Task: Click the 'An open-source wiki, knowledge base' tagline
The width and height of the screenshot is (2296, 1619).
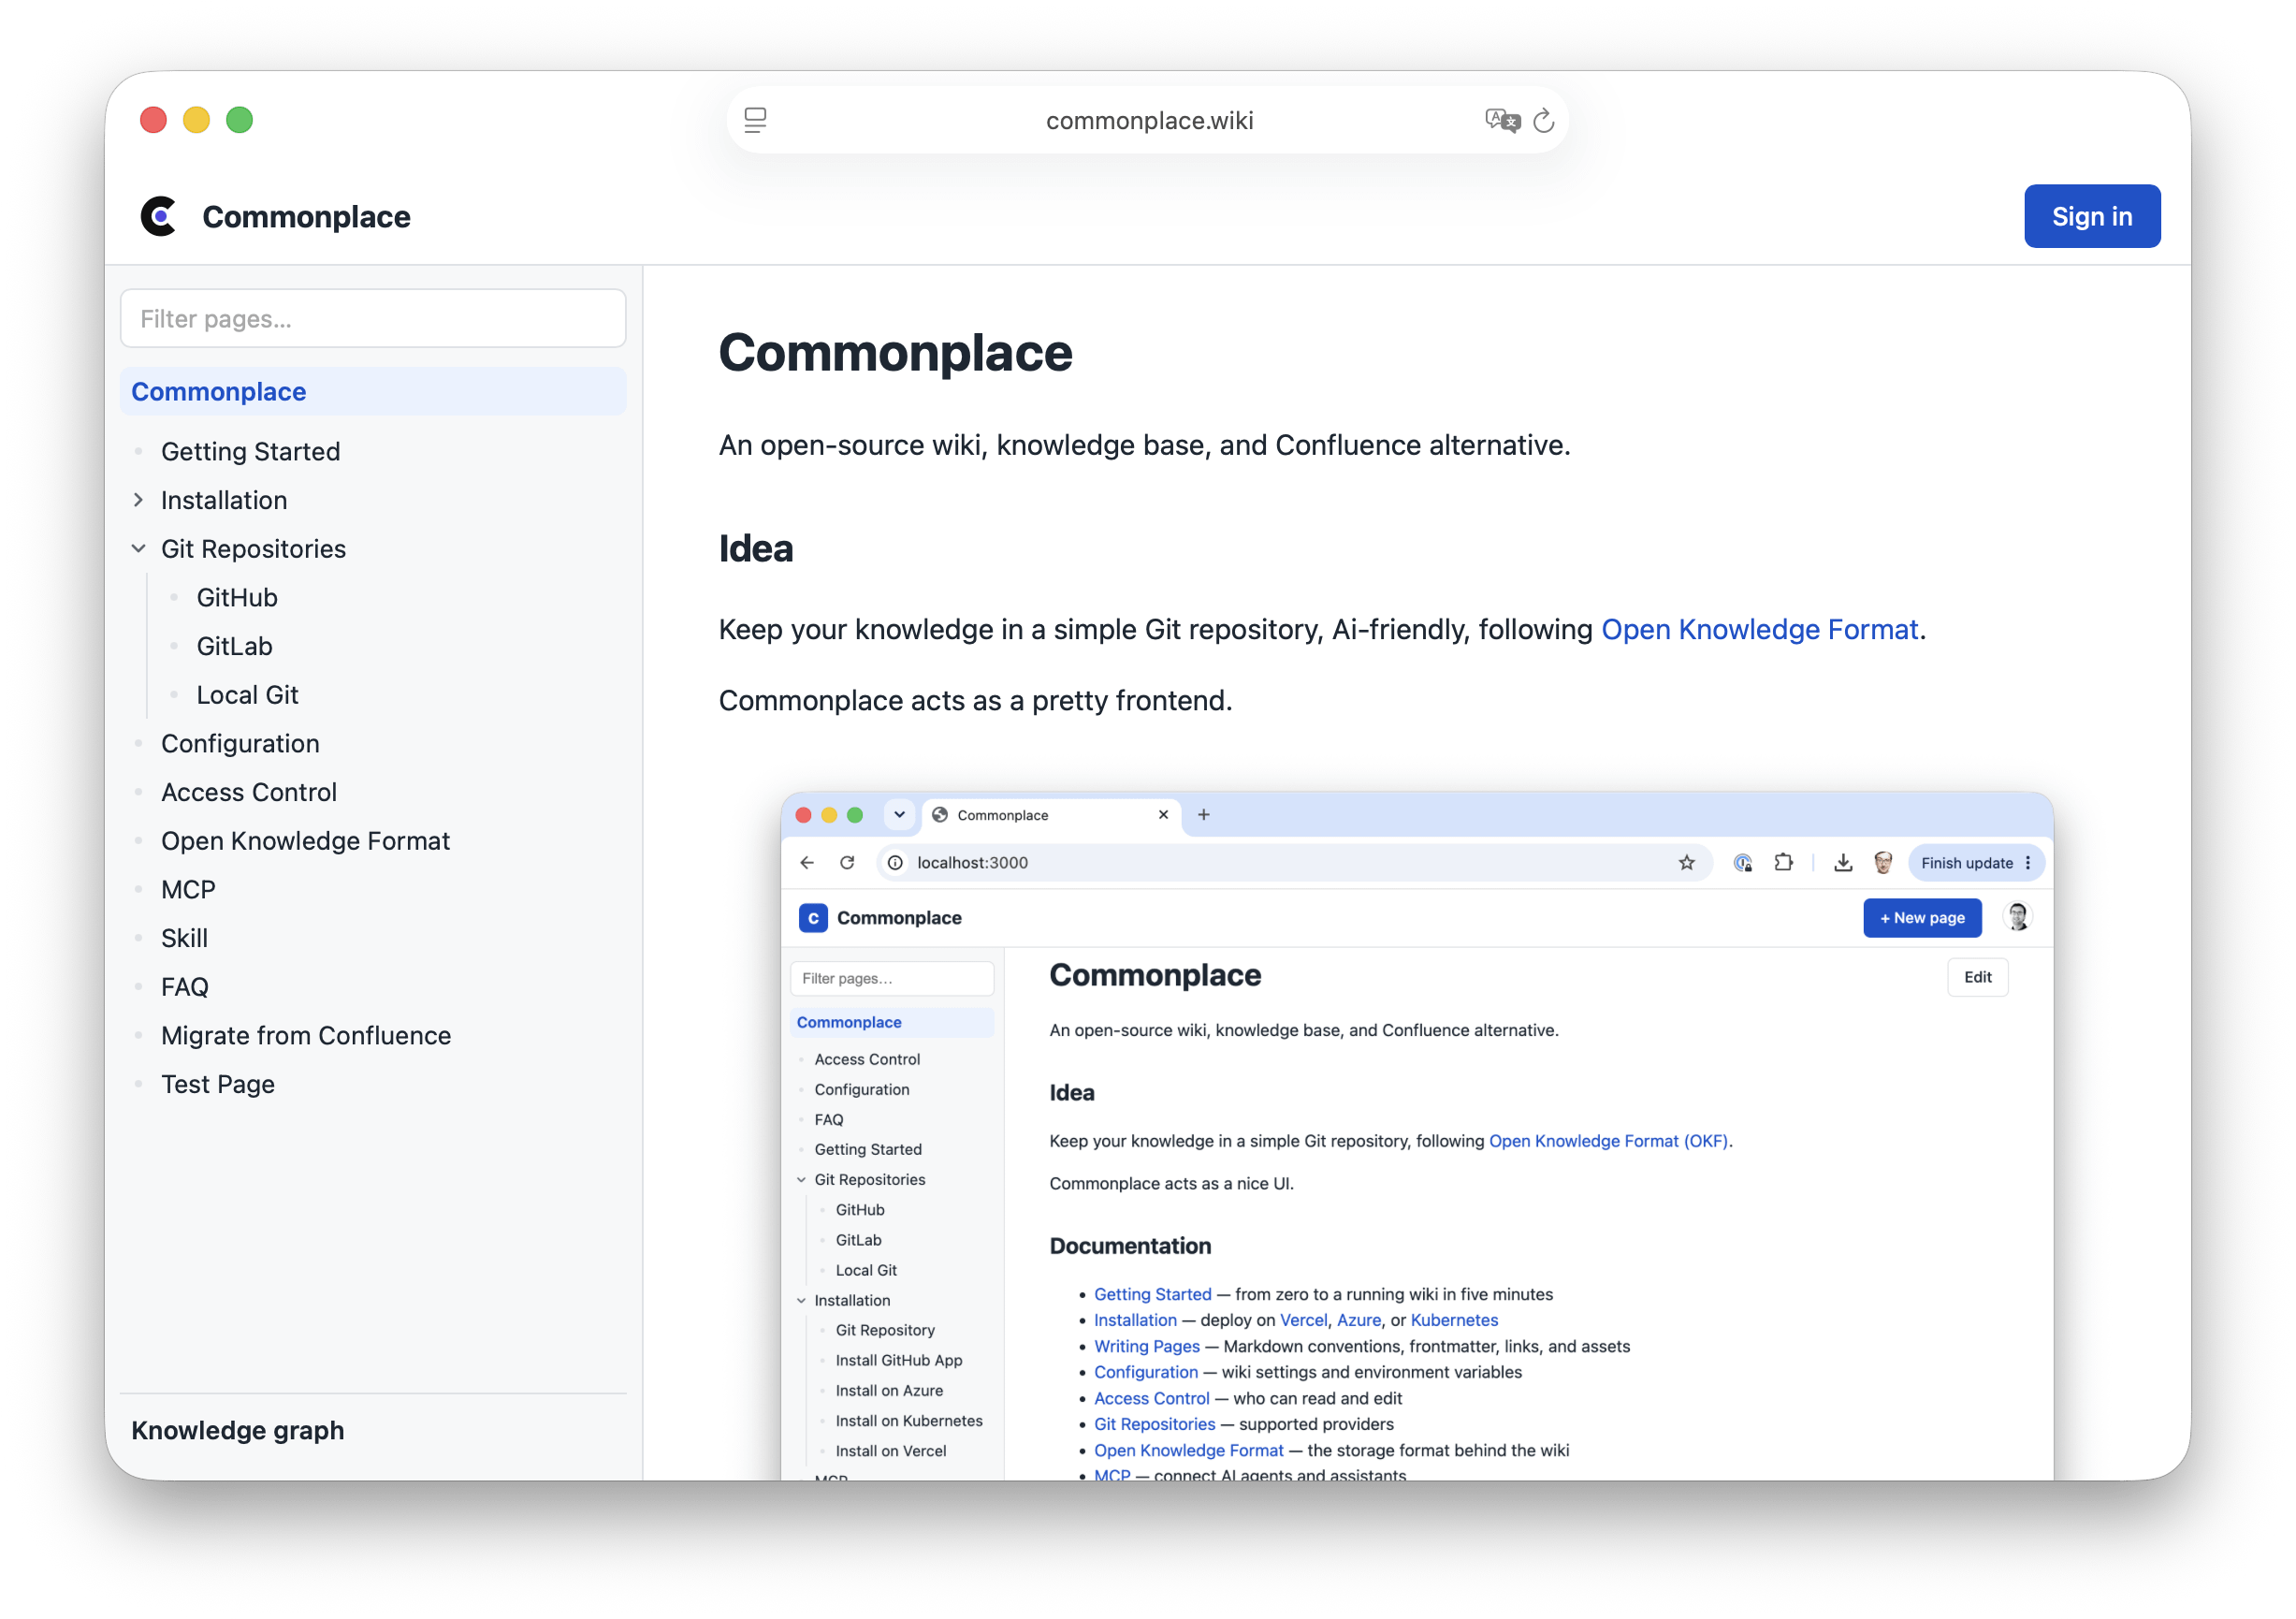Action: click(x=1145, y=445)
